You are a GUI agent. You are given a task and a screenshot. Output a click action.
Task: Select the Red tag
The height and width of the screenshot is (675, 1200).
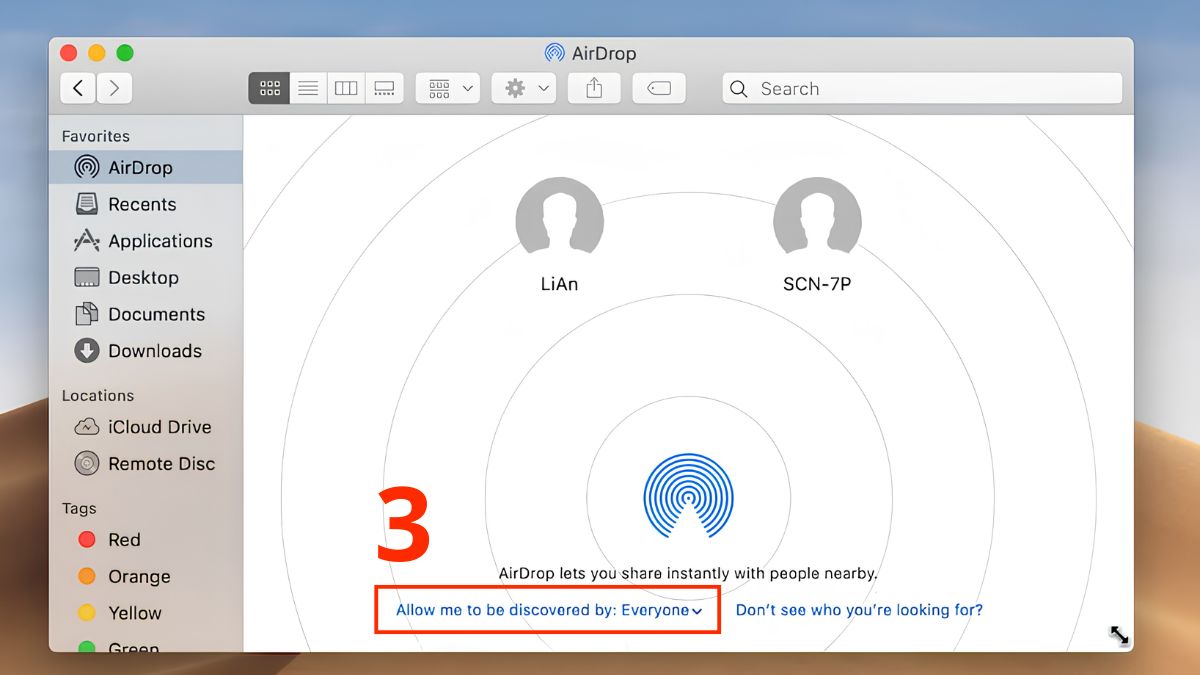[x=146, y=540]
